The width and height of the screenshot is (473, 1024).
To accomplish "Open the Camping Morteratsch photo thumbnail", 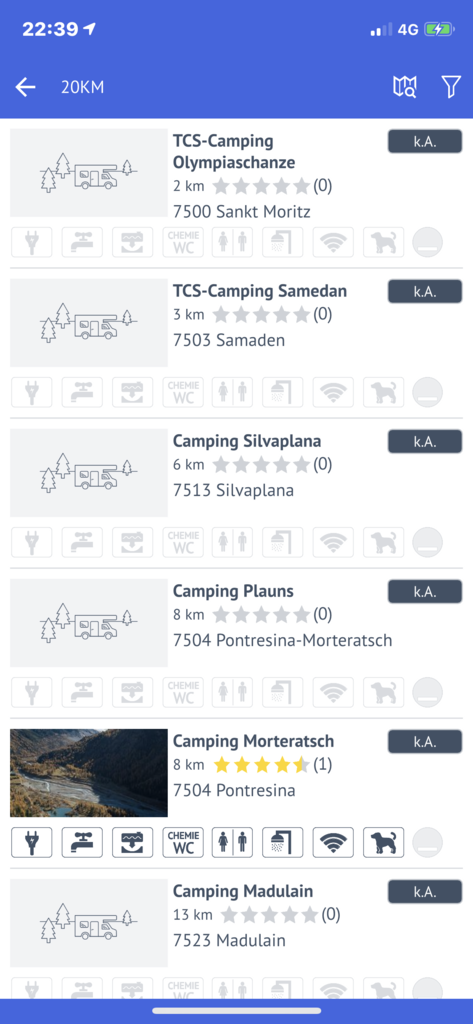I will pos(89,773).
